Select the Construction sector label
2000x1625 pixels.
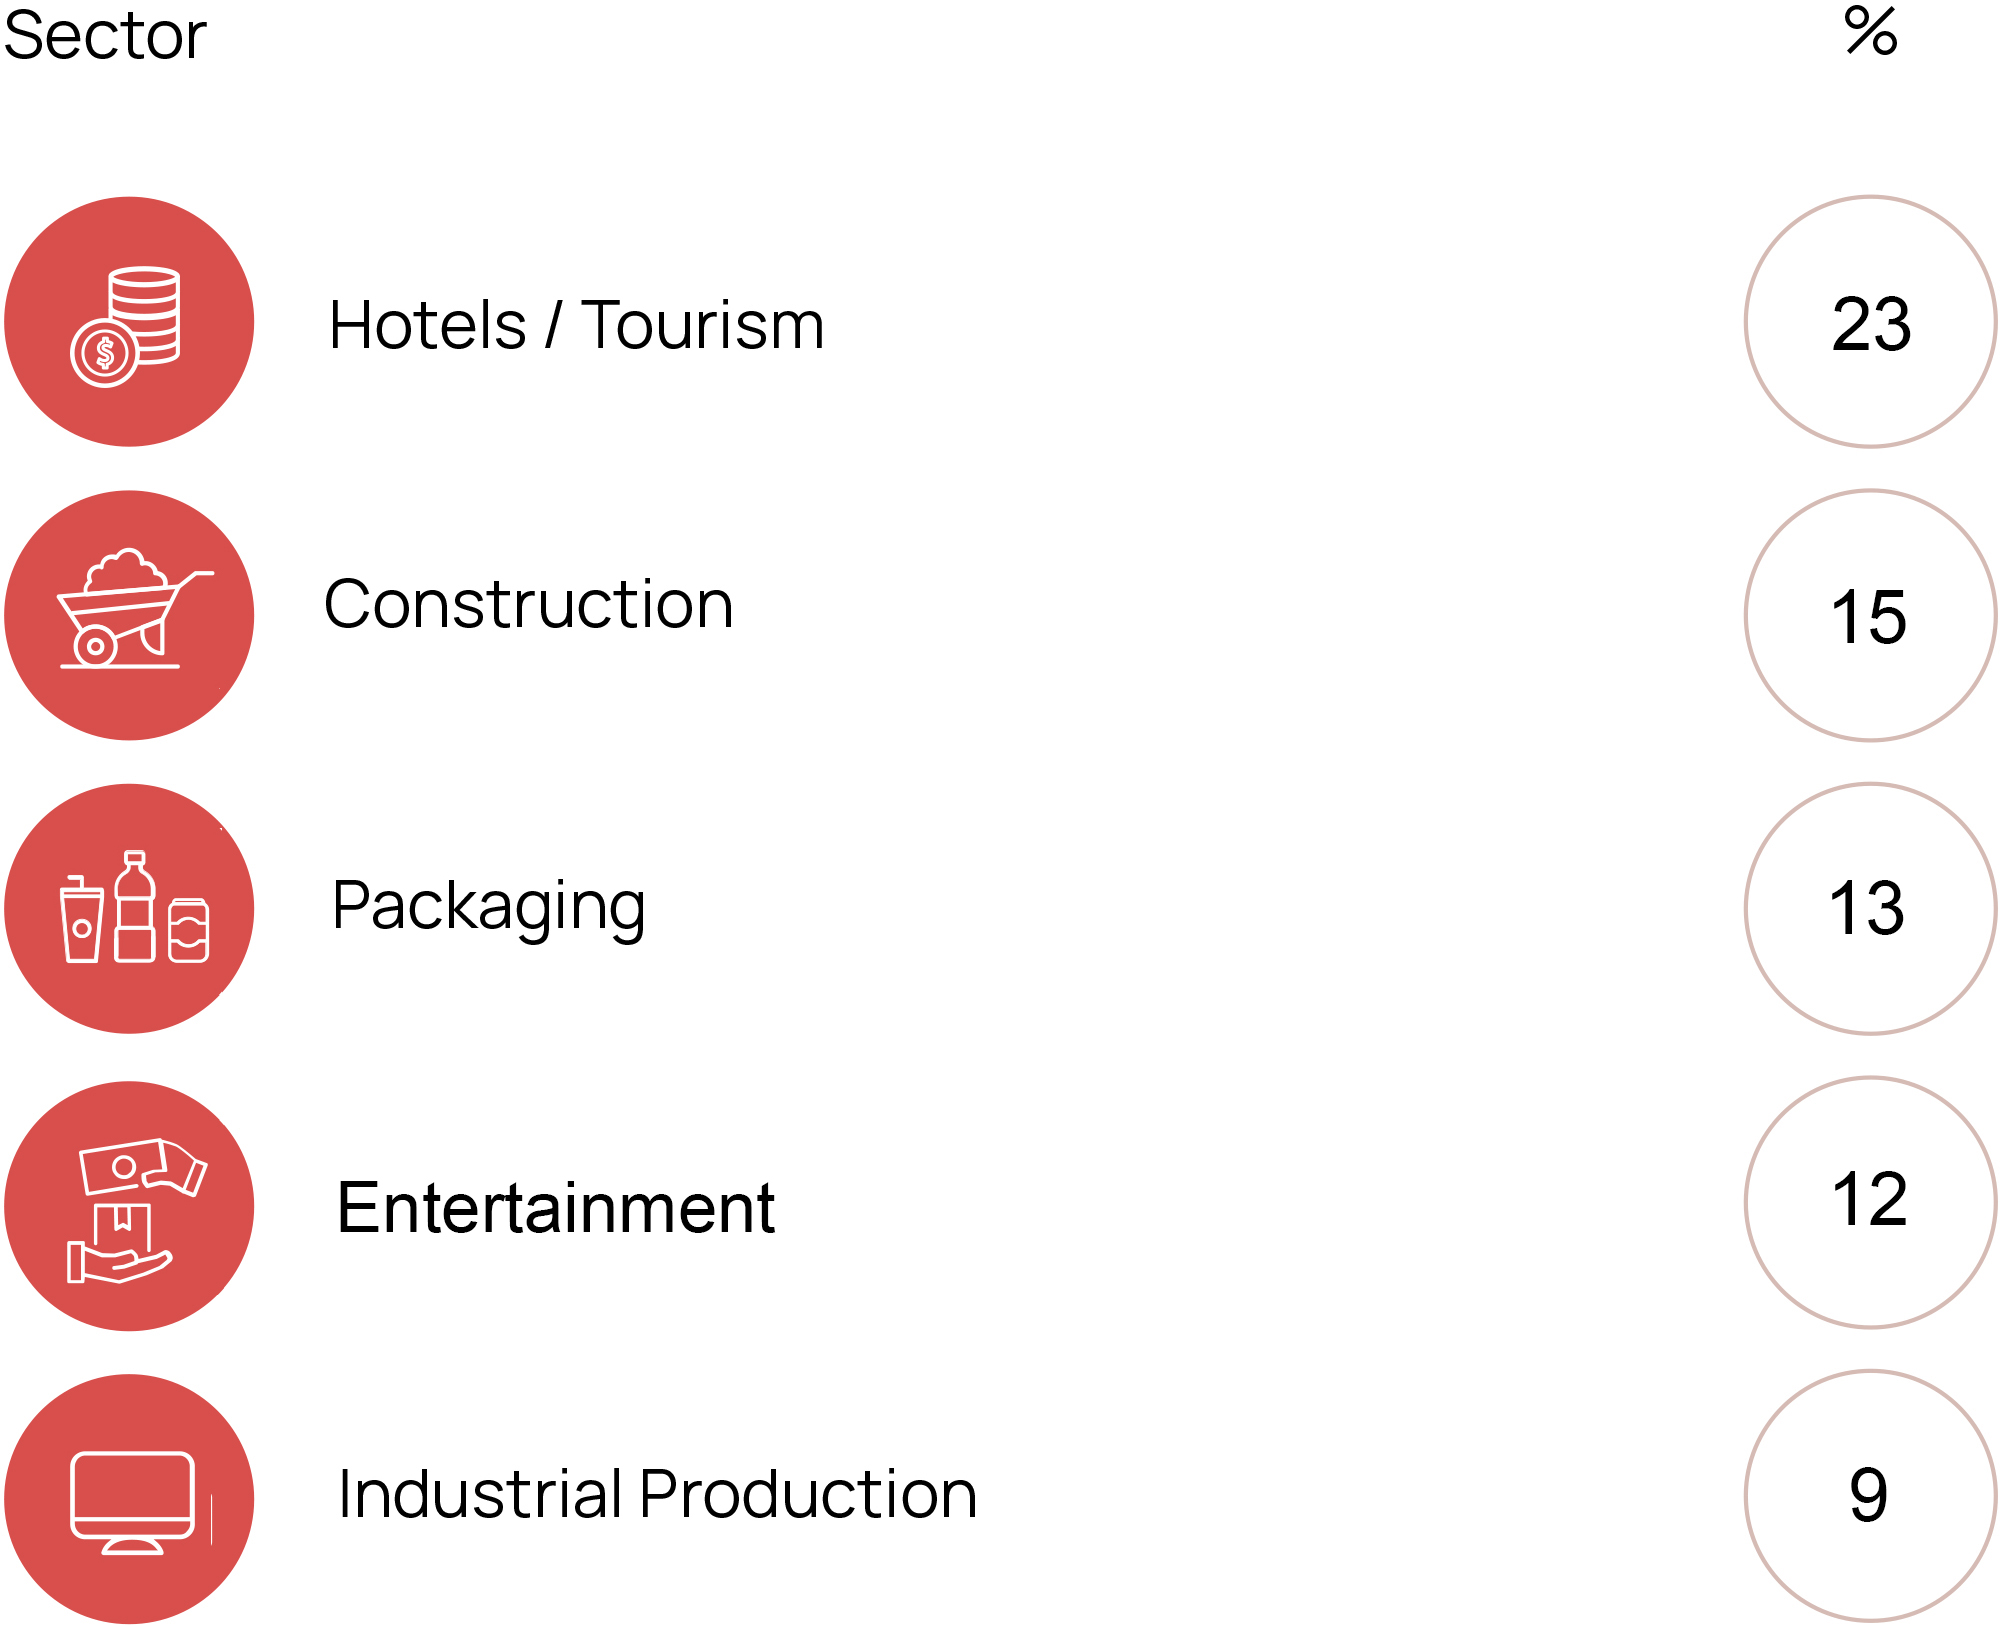(528, 604)
